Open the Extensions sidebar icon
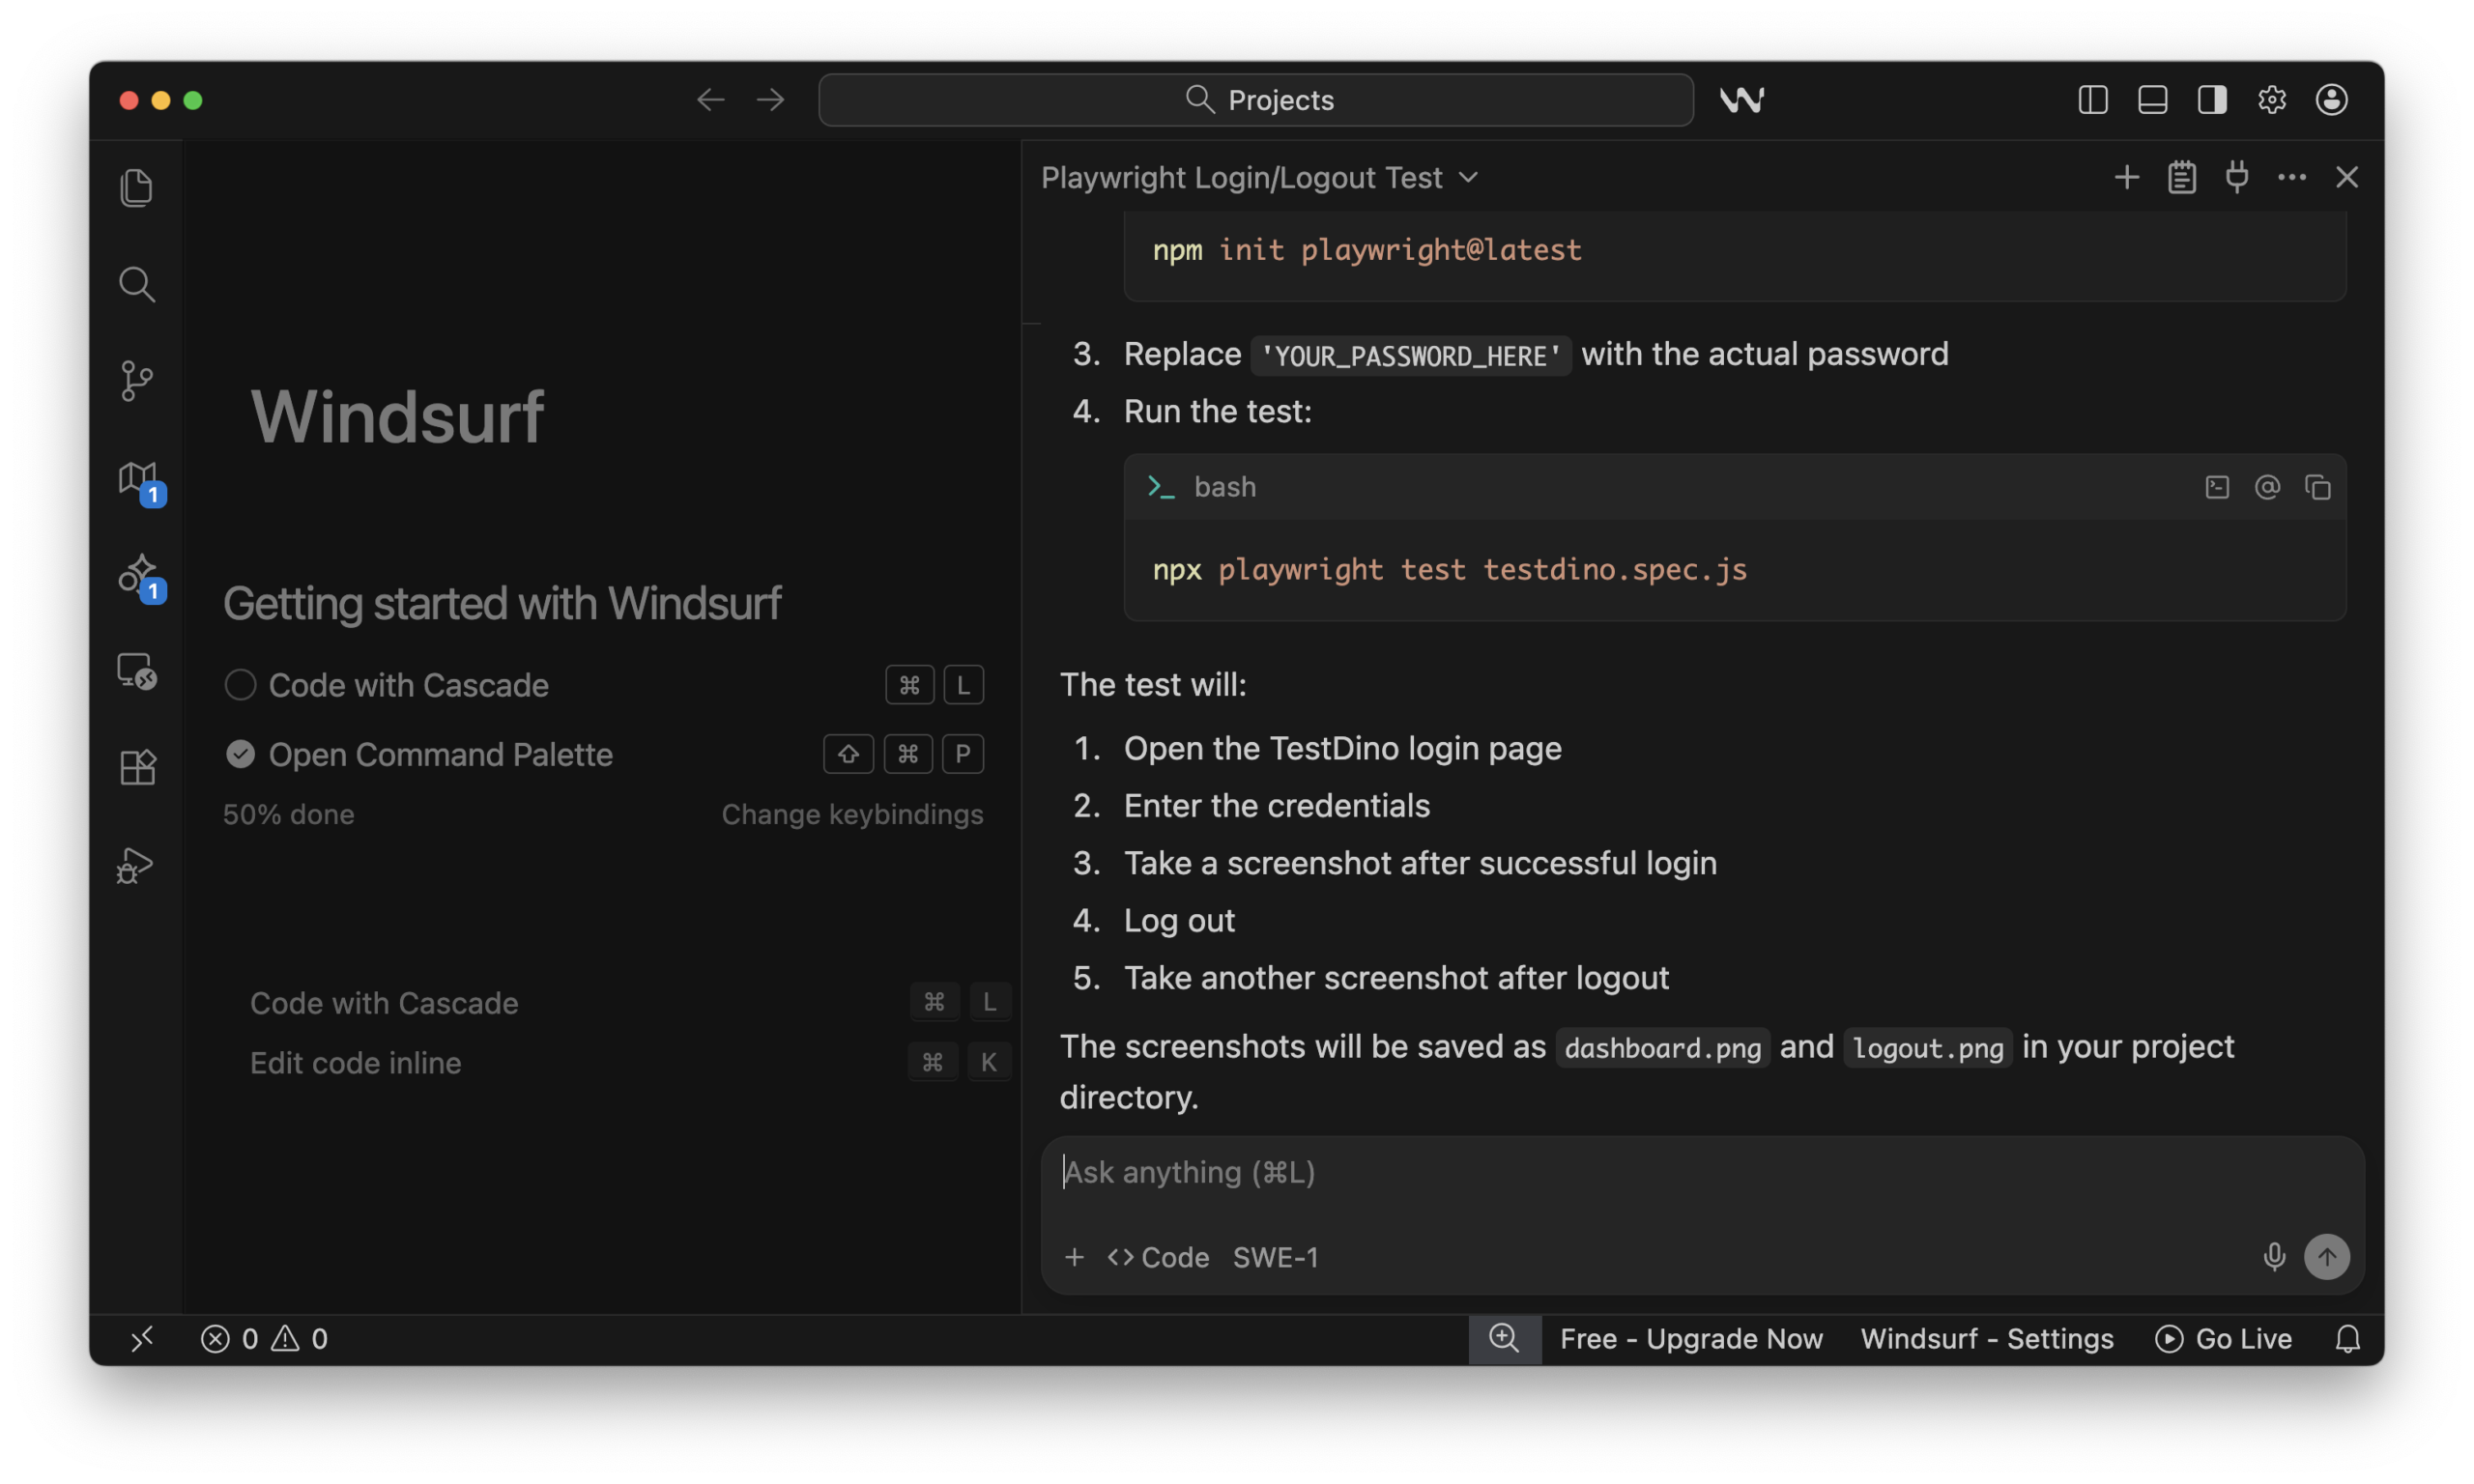2474x1484 pixels. [136, 767]
